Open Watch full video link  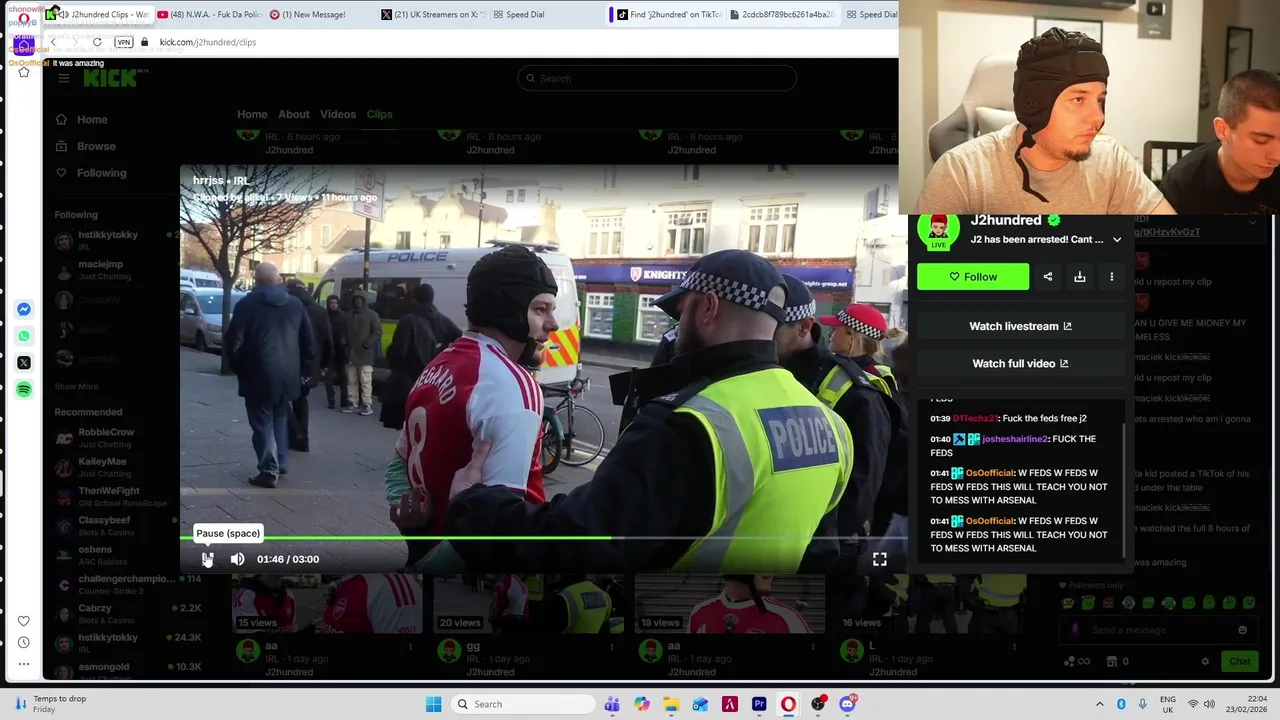tap(1020, 363)
